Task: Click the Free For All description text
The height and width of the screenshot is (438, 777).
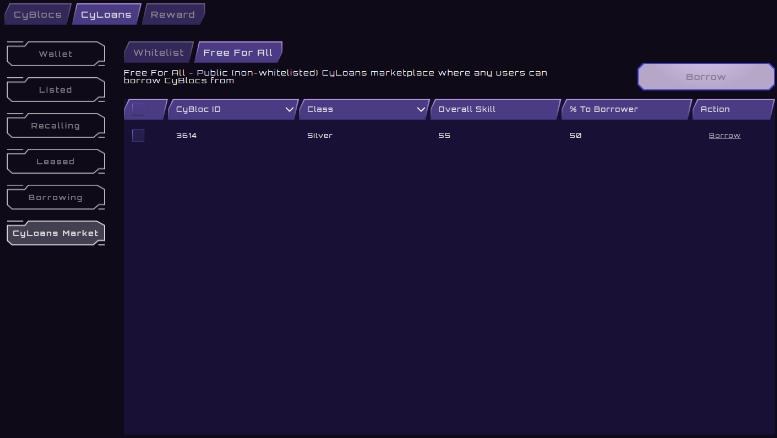Action: [335, 76]
